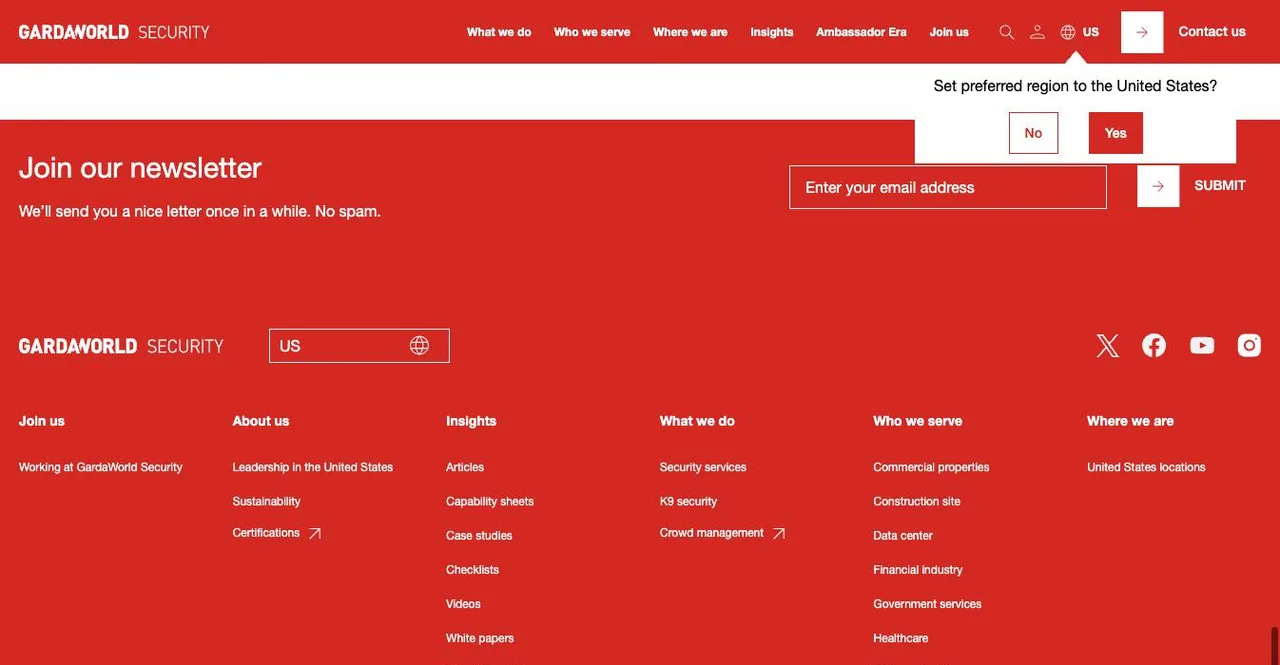
Task: Open the X (Twitter) social icon
Action: tap(1107, 346)
